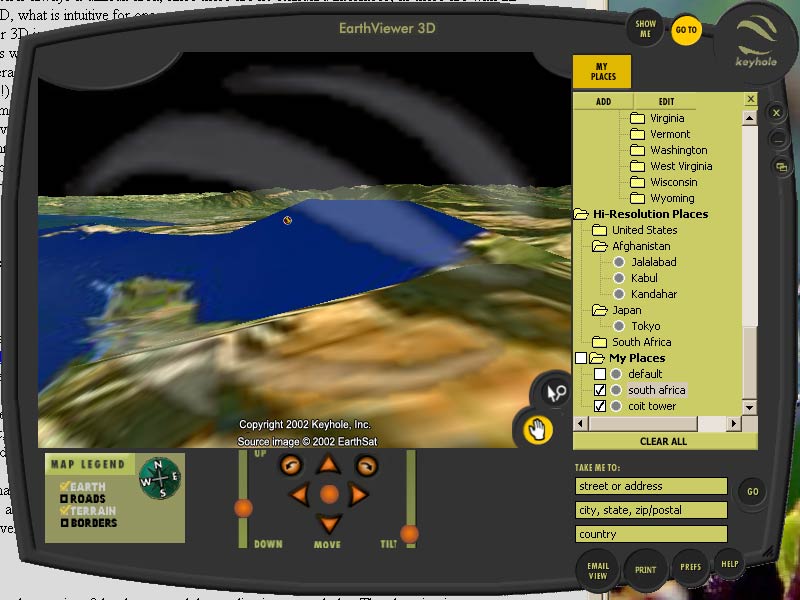Select the 'south africa' list entry
The width and height of the screenshot is (800, 600).
point(657,390)
